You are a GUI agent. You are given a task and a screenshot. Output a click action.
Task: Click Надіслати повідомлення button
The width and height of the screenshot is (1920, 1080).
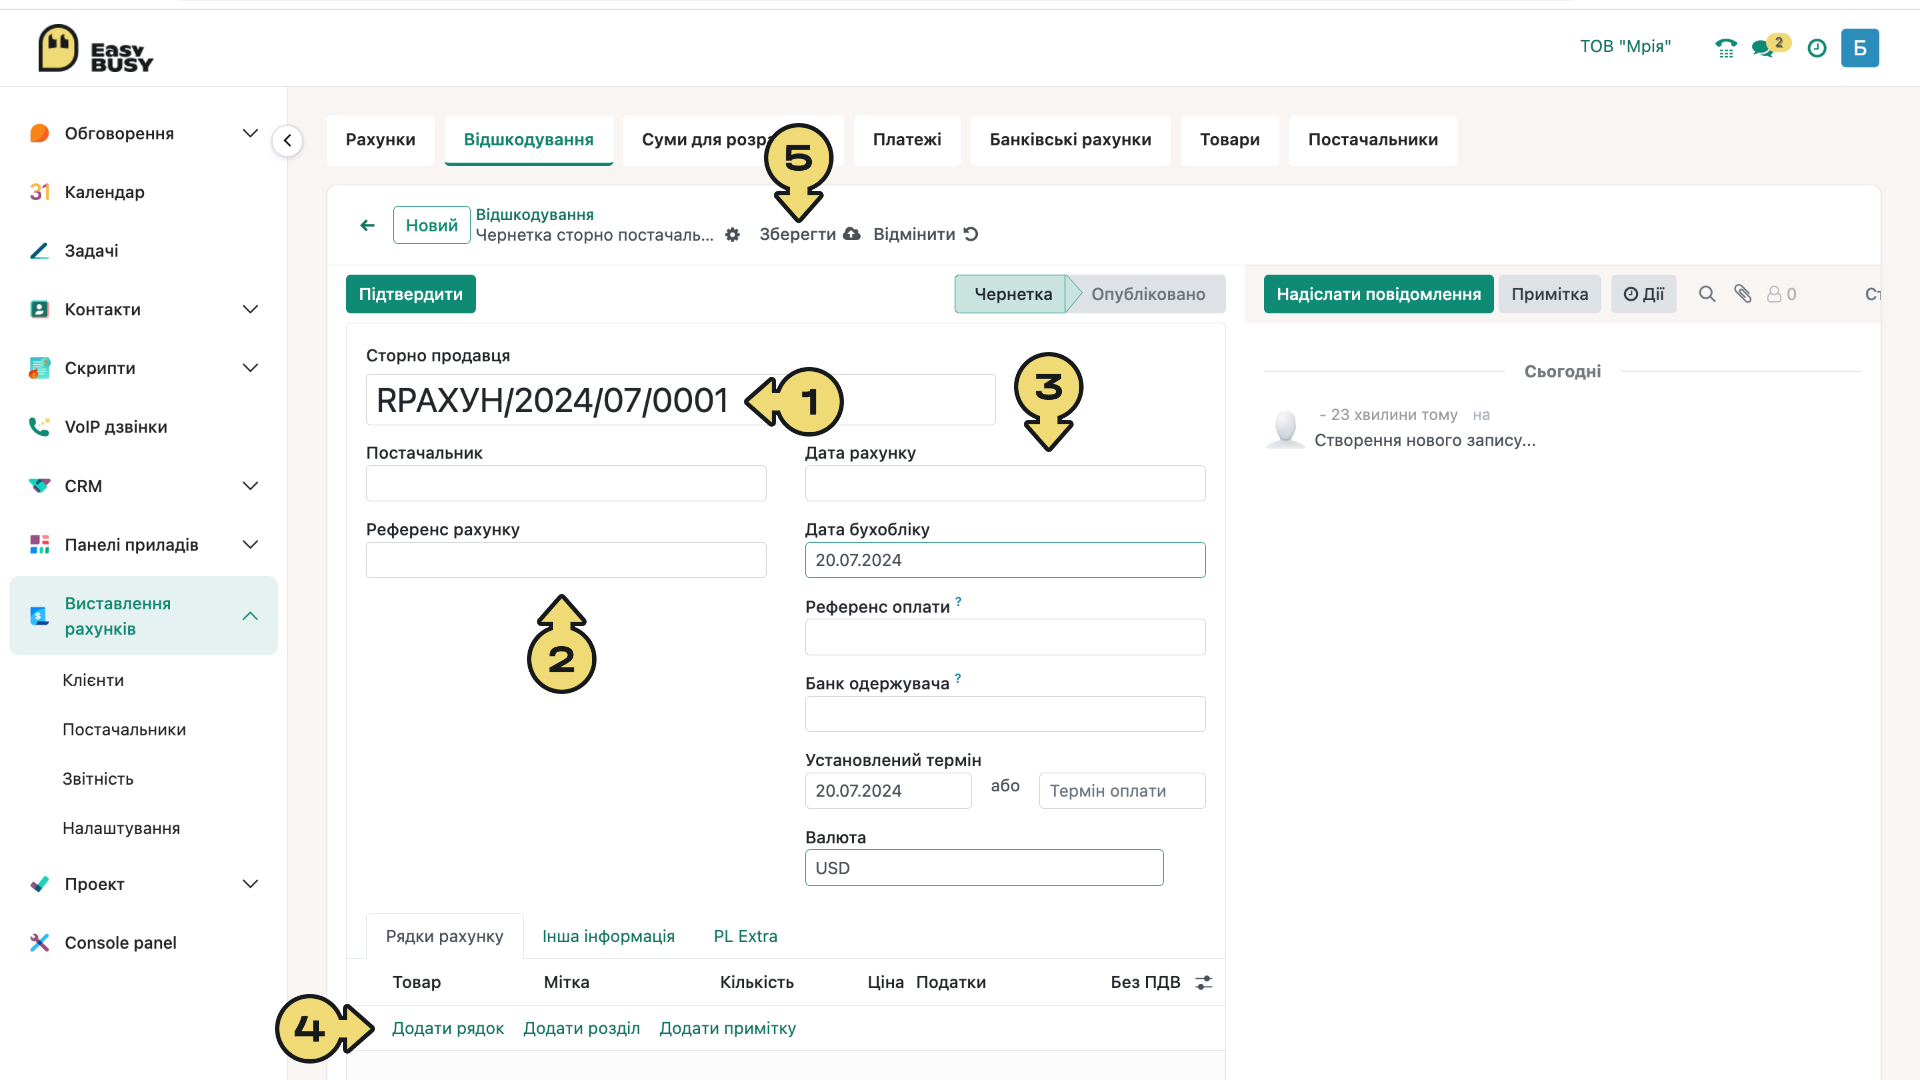pyautogui.click(x=1378, y=294)
